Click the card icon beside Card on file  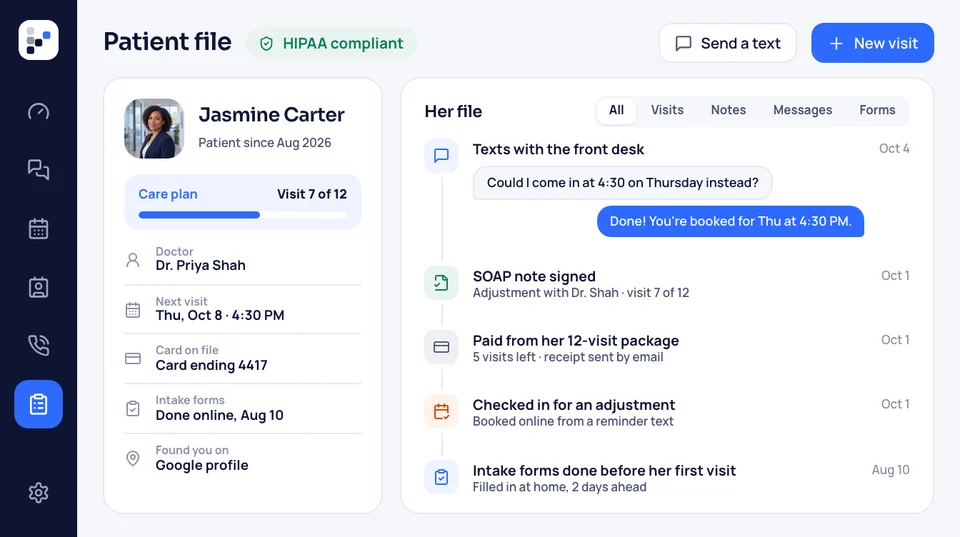pyautogui.click(x=133, y=359)
